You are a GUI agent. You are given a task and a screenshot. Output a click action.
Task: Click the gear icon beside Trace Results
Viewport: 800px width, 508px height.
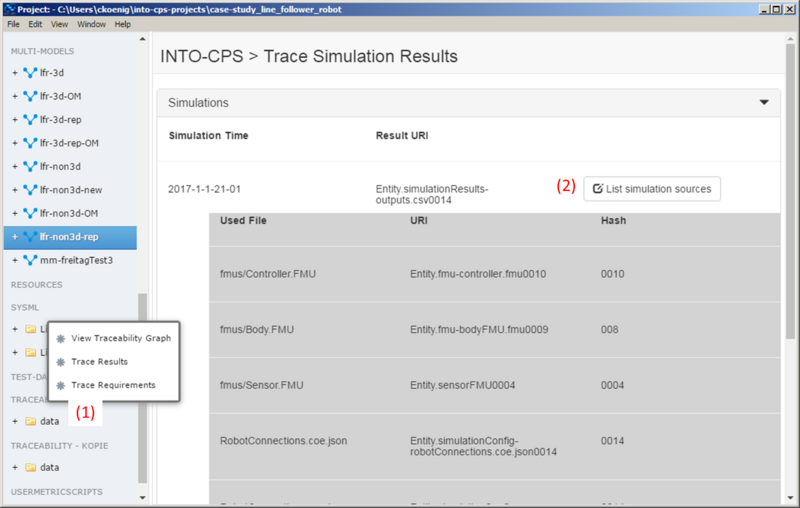(60, 361)
